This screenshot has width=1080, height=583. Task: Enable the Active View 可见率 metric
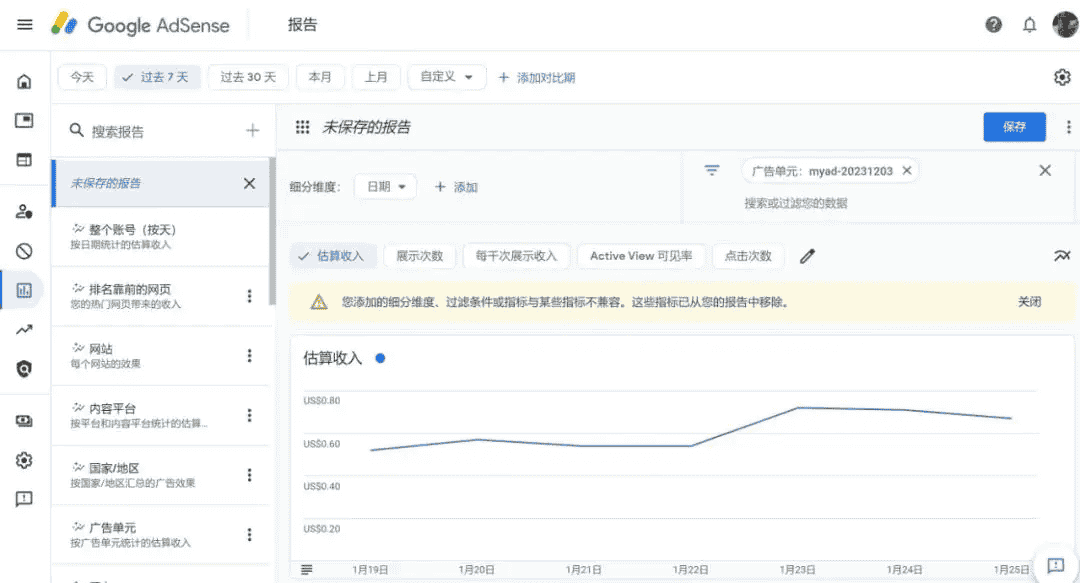click(x=641, y=256)
